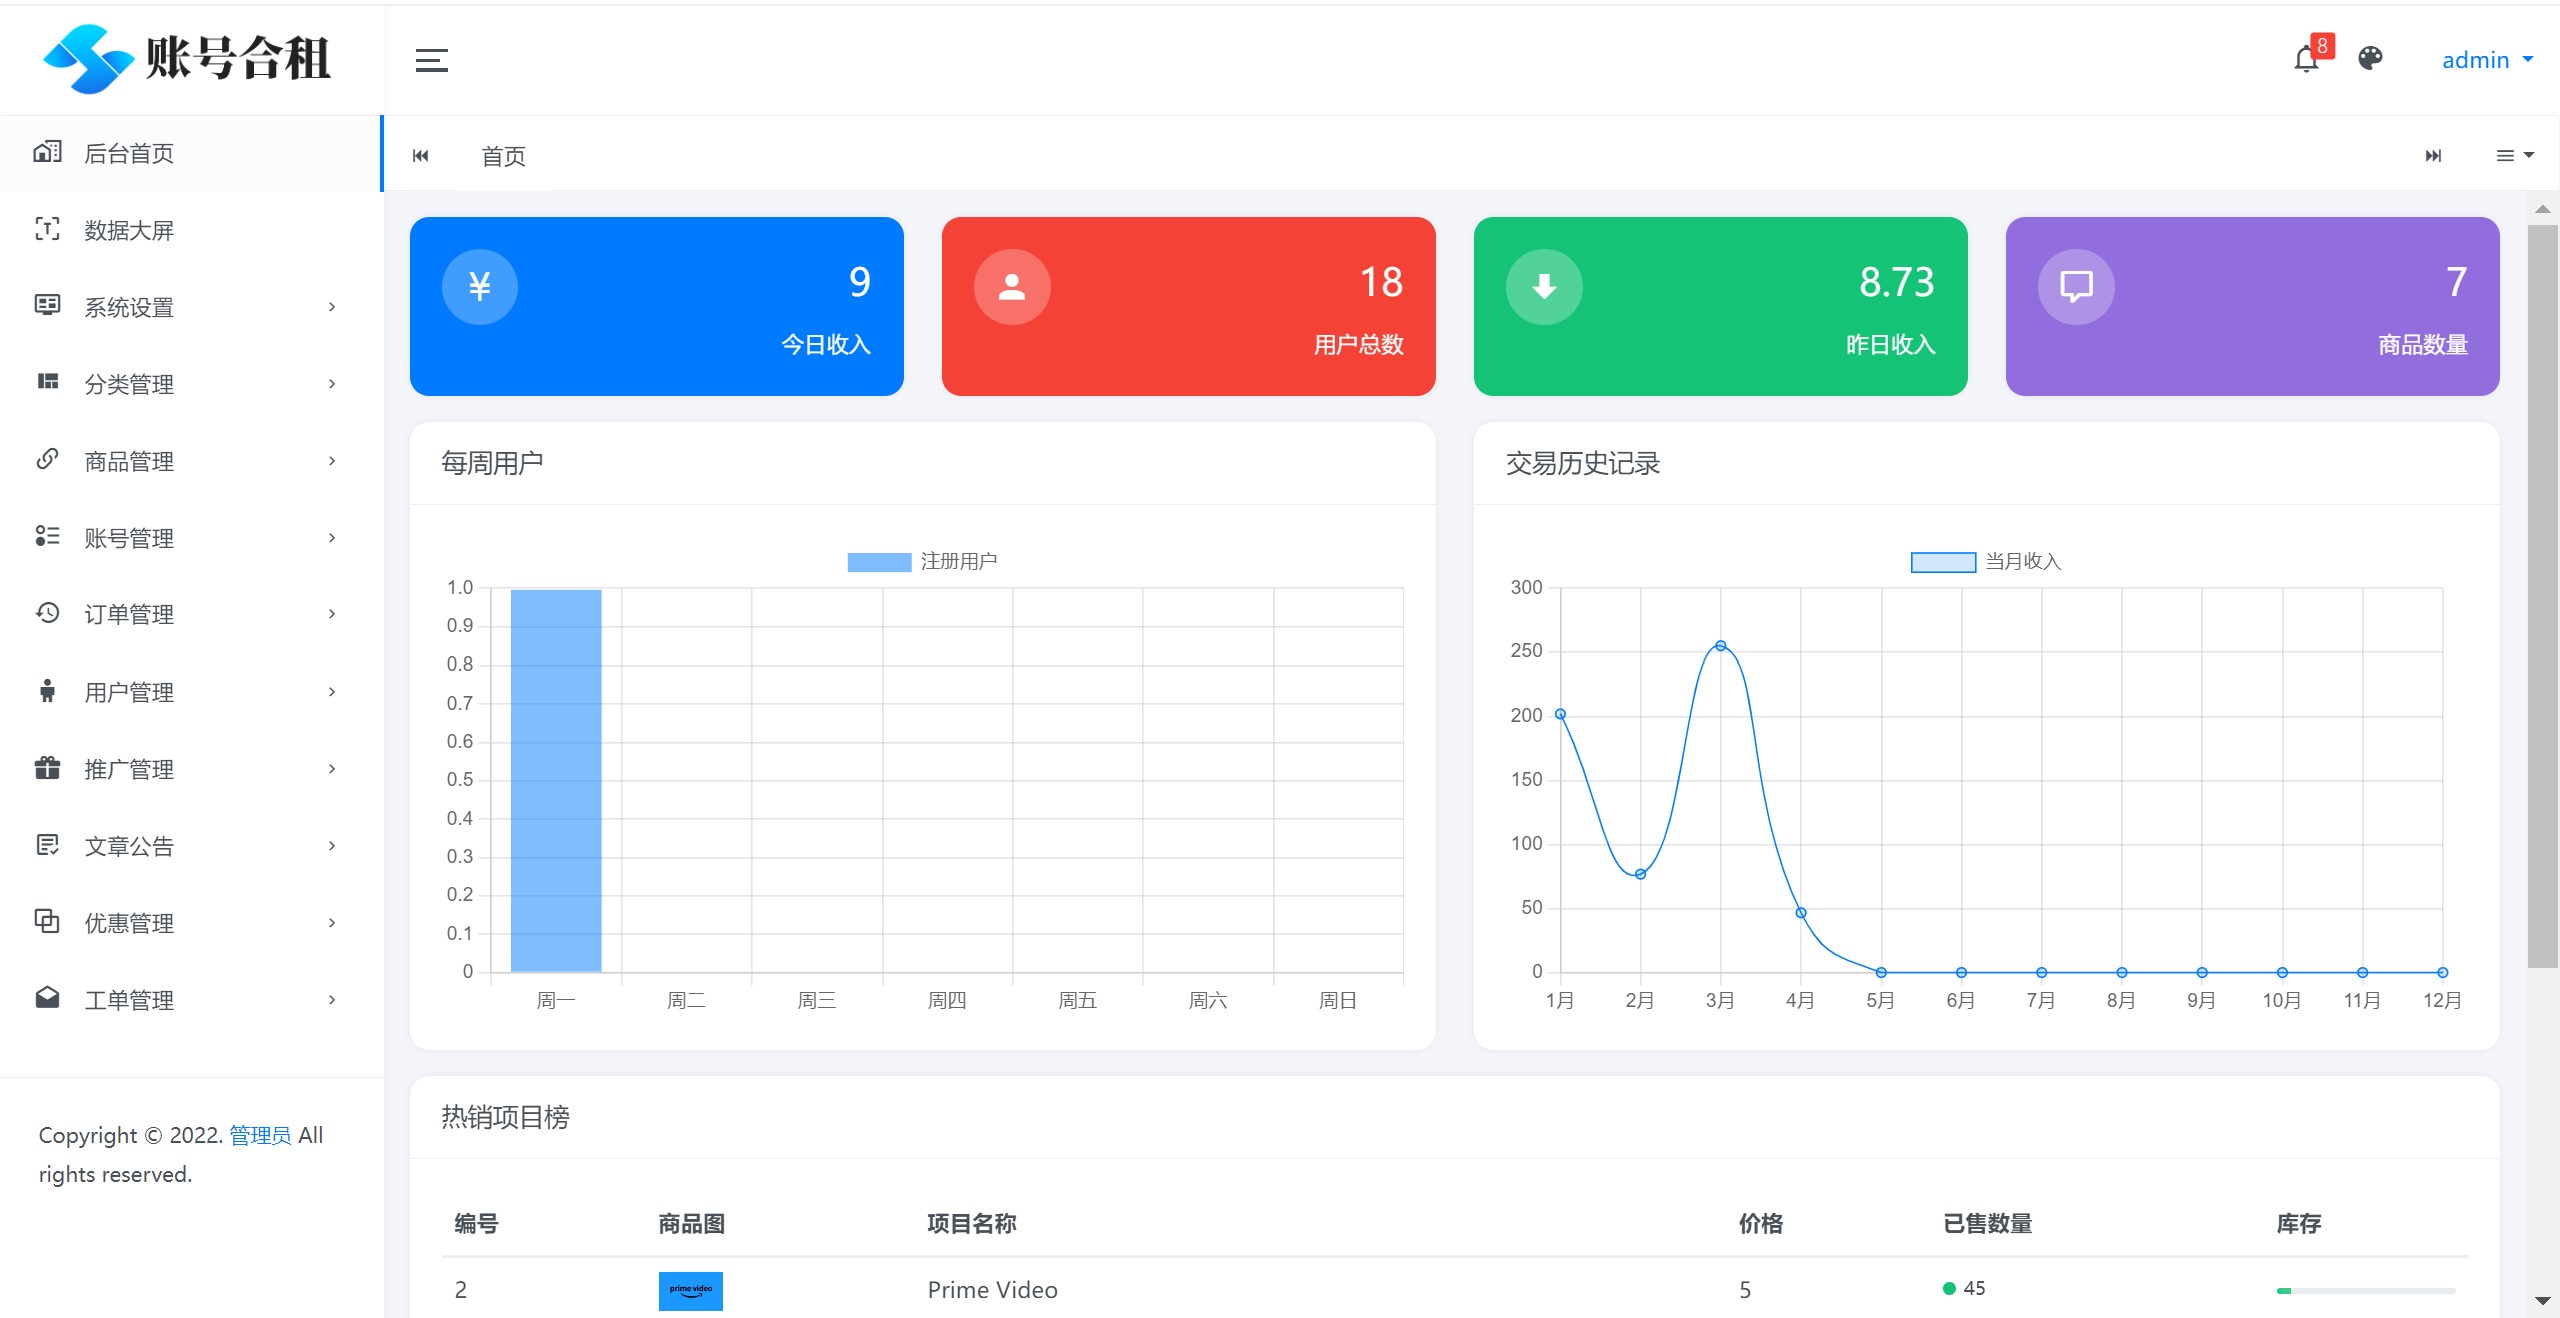Screen dimensions: 2560x1318
Task: Click the 每周用户 card title
Action: tap(492, 463)
